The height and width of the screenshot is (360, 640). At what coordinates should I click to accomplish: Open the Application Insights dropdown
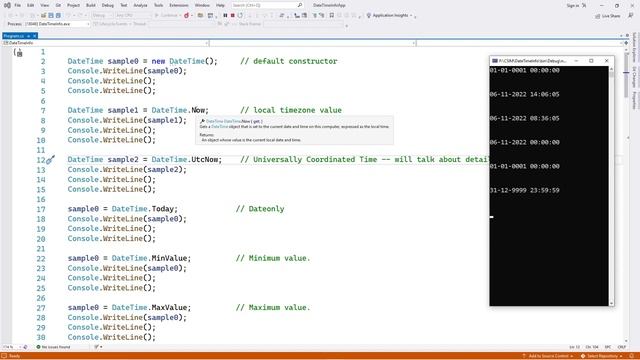click(x=391, y=16)
